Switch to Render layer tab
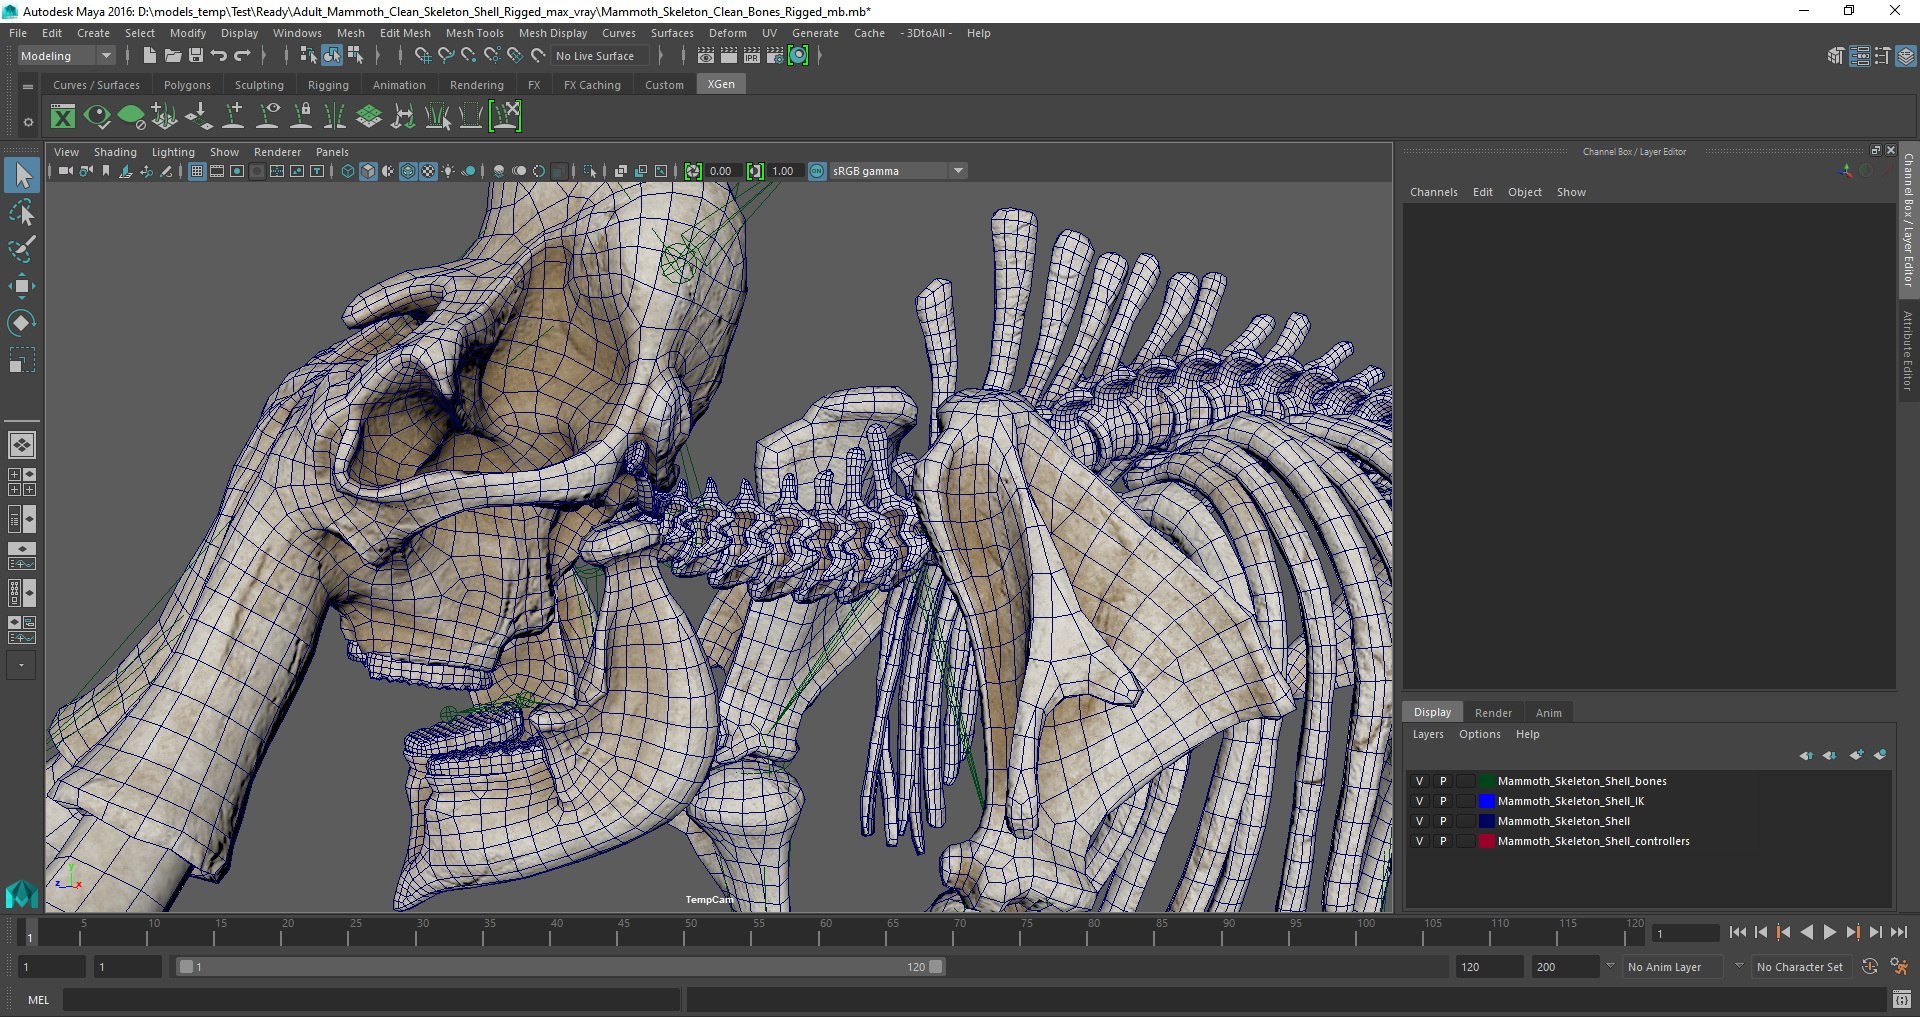The height and width of the screenshot is (1017, 1920). (x=1493, y=713)
